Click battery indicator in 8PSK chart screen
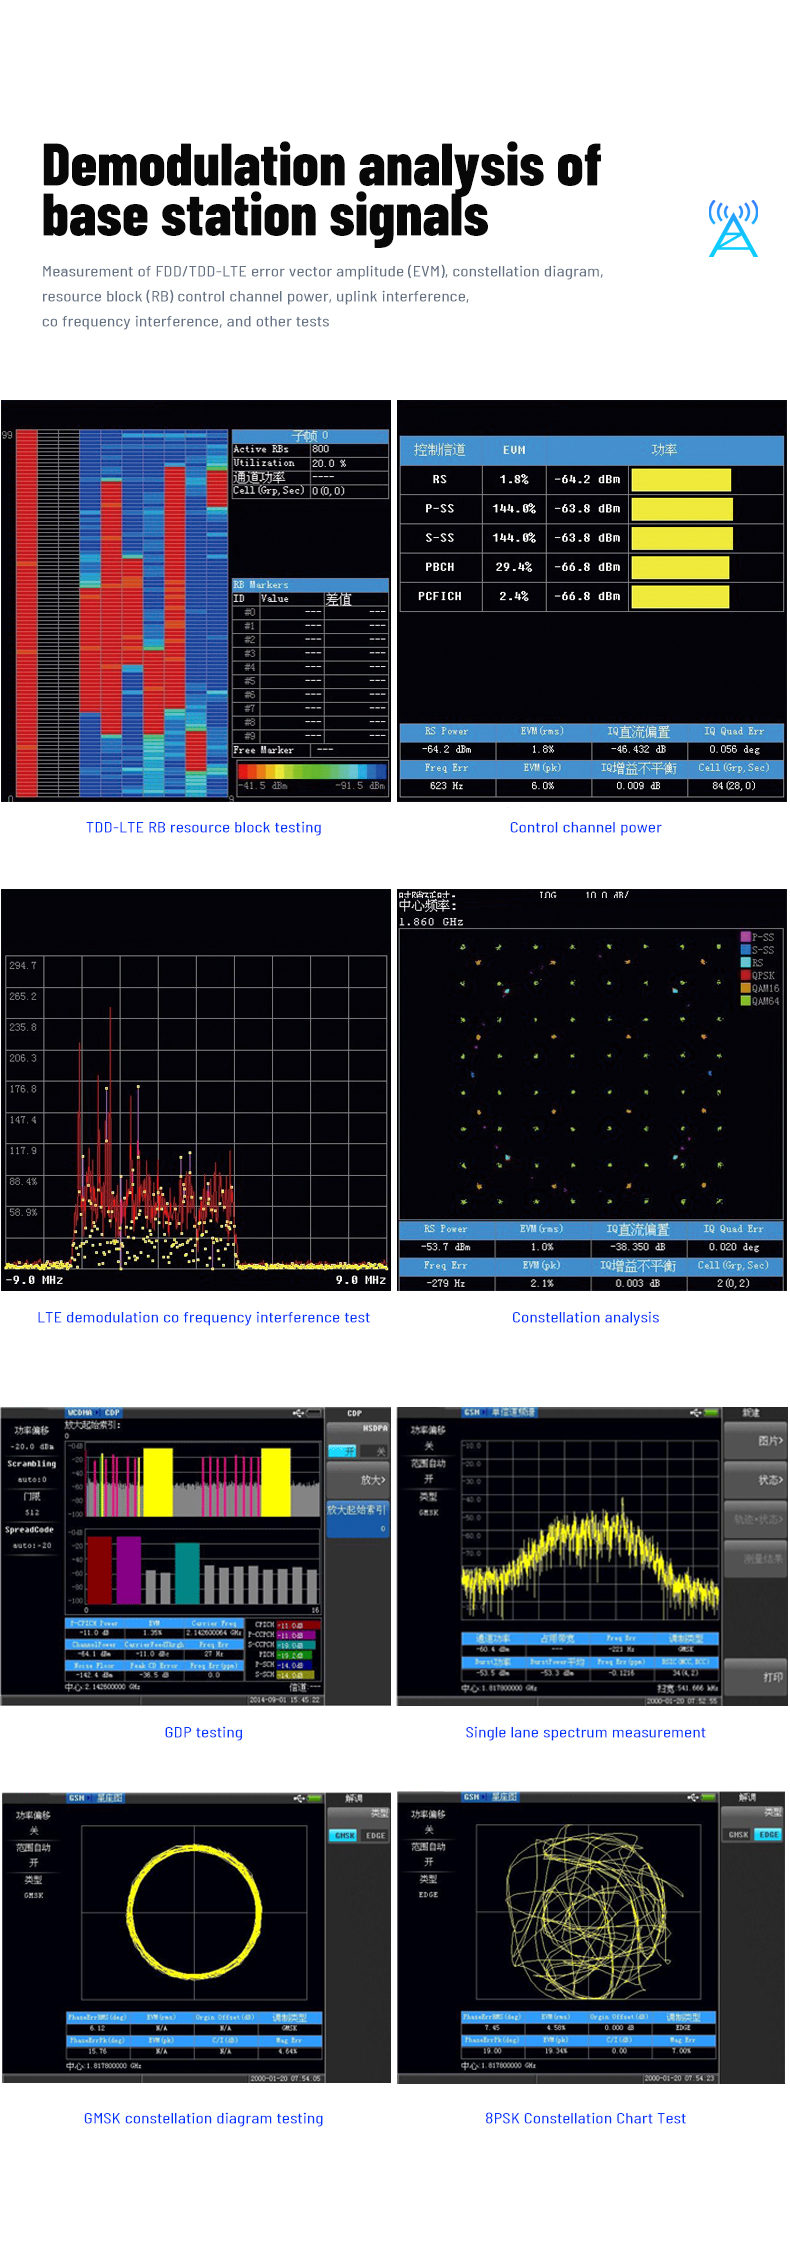790x2263 pixels. [711, 1798]
